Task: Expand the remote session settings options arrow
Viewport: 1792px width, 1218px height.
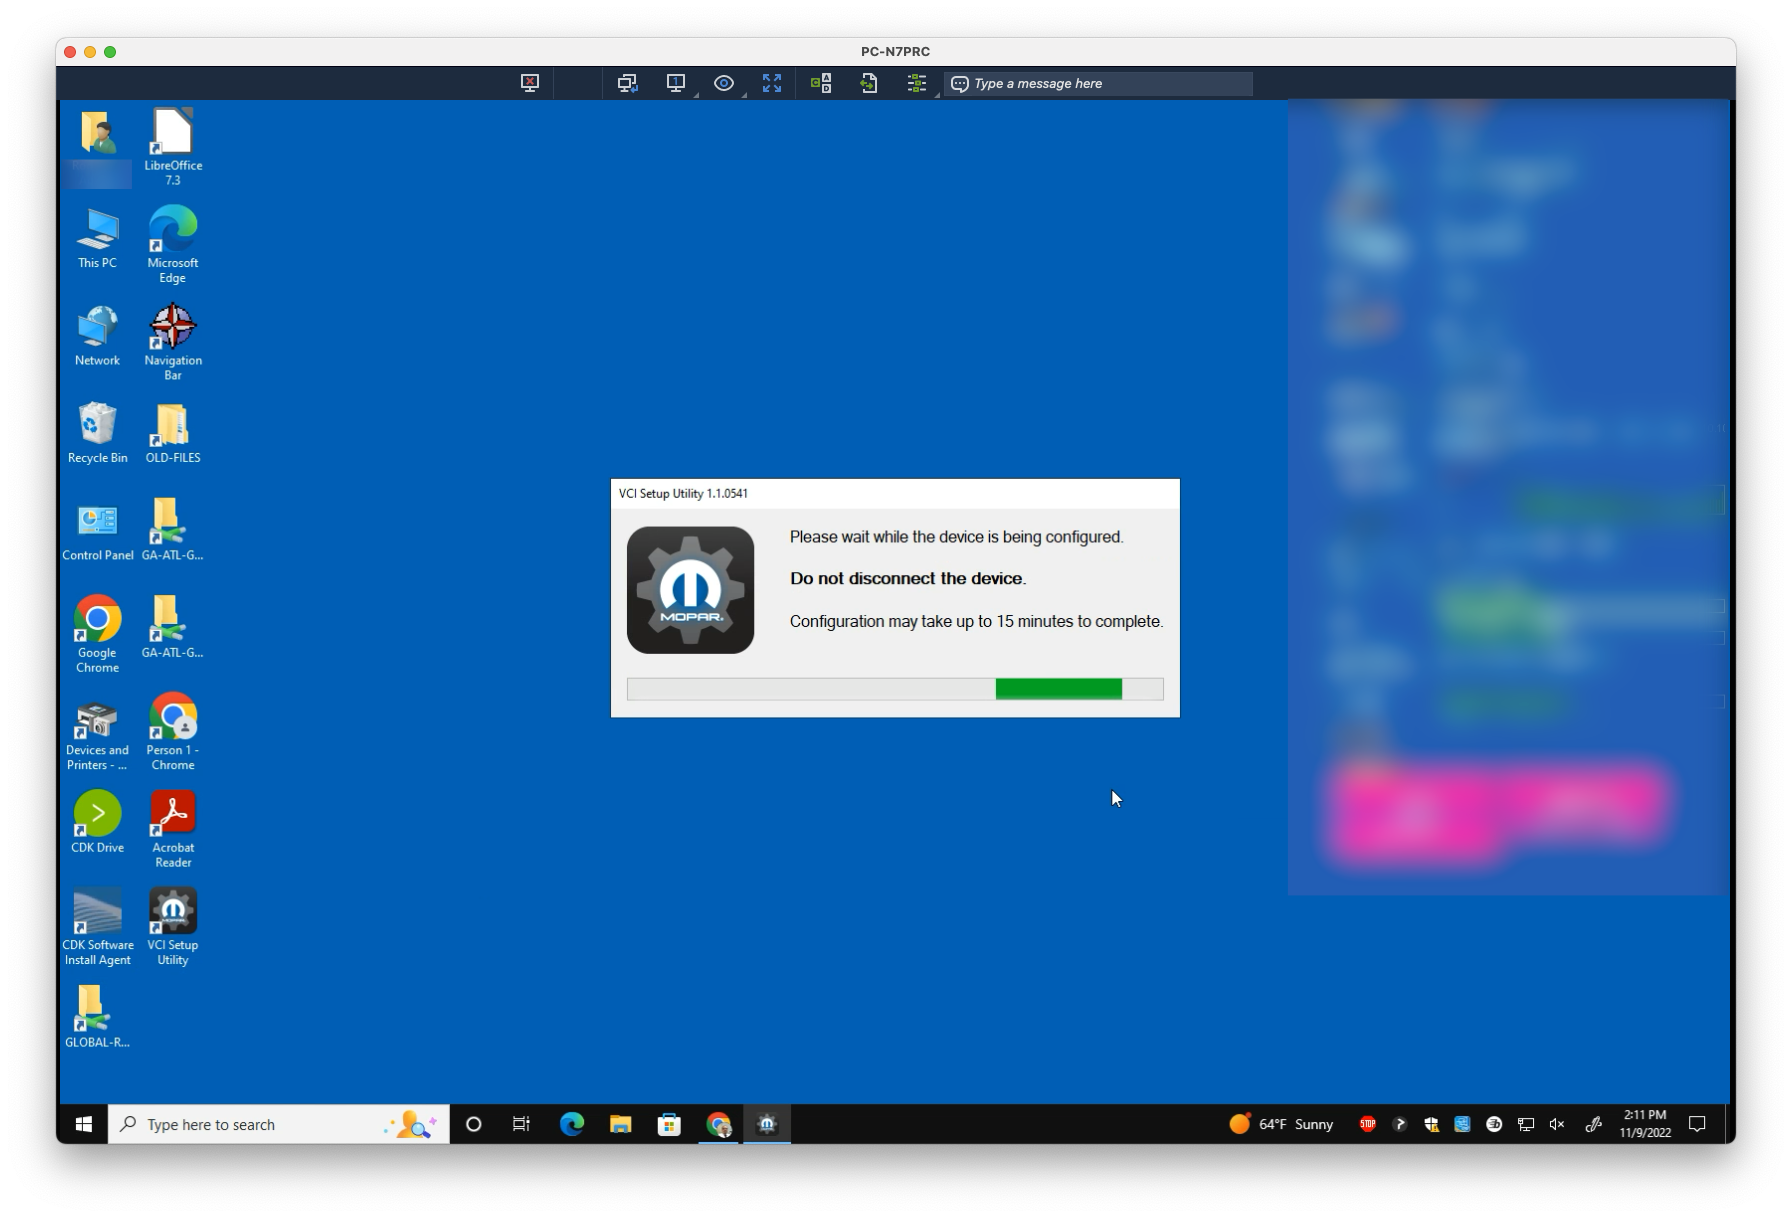Action: pos(937,94)
